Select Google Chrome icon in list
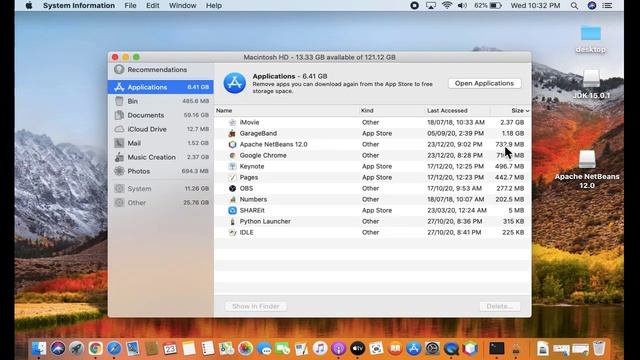Viewport: 640px width, 360px height. (232, 156)
